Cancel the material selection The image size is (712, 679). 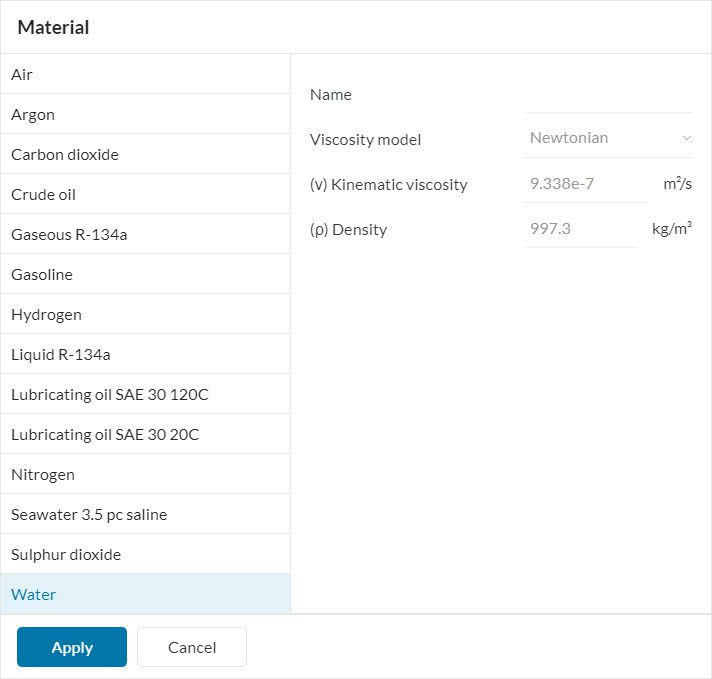coord(192,647)
